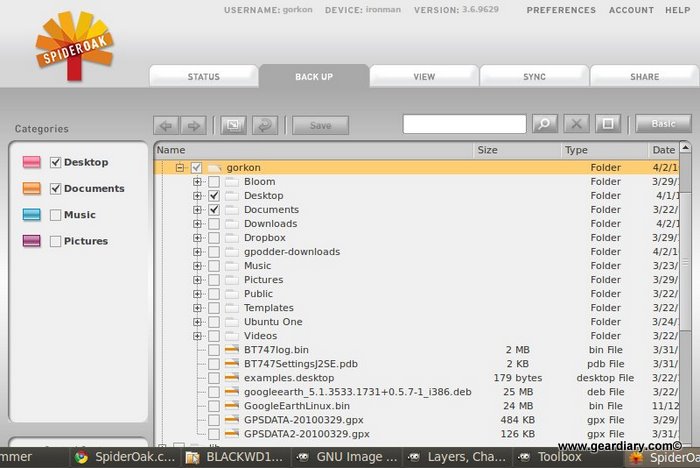Expand the Bloom folder node
The height and width of the screenshot is (468, 700).
[x=197, y=182]
